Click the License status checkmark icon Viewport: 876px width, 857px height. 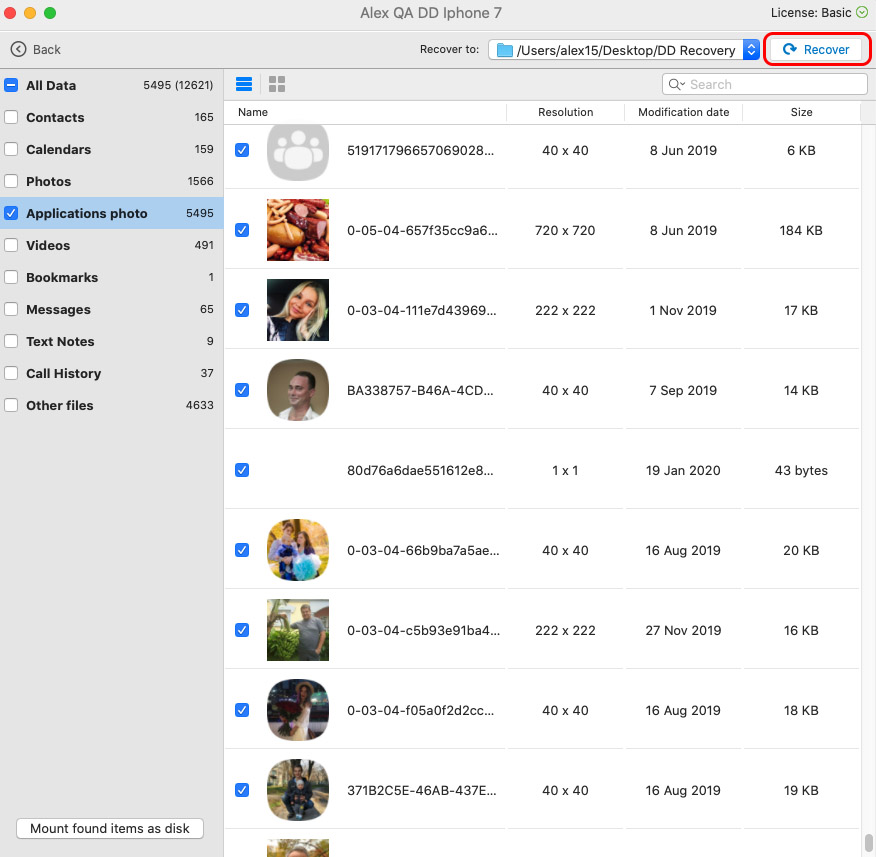pos(862,13)
